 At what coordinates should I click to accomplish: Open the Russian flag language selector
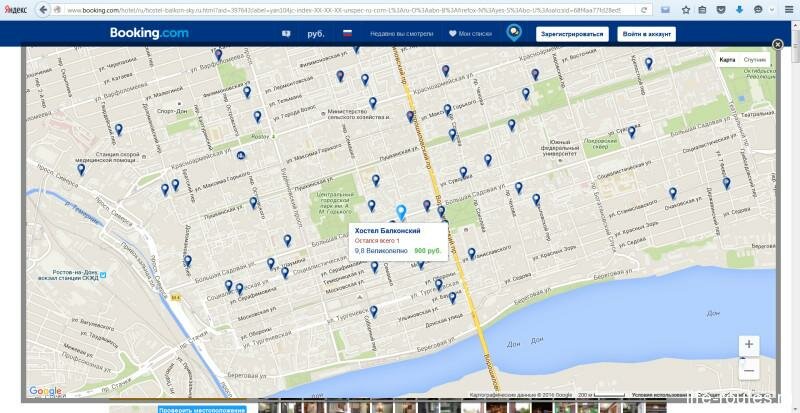point(348,33)
